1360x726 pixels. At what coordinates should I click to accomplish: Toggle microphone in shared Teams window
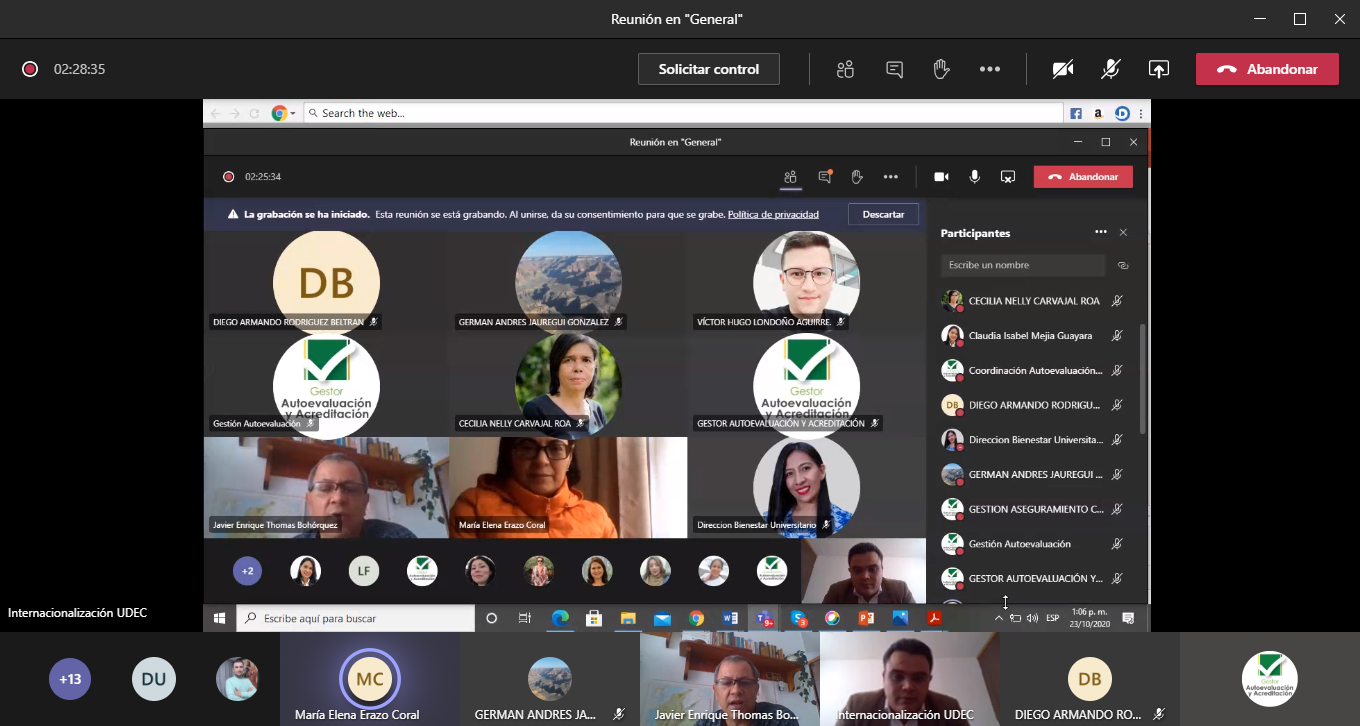[974, 177]
